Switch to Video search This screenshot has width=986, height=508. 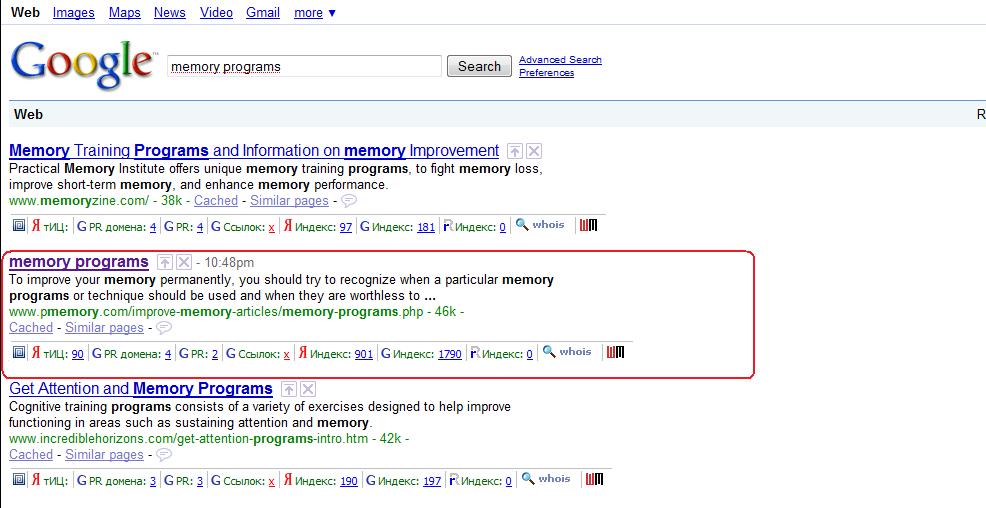[x=216, y=13]
